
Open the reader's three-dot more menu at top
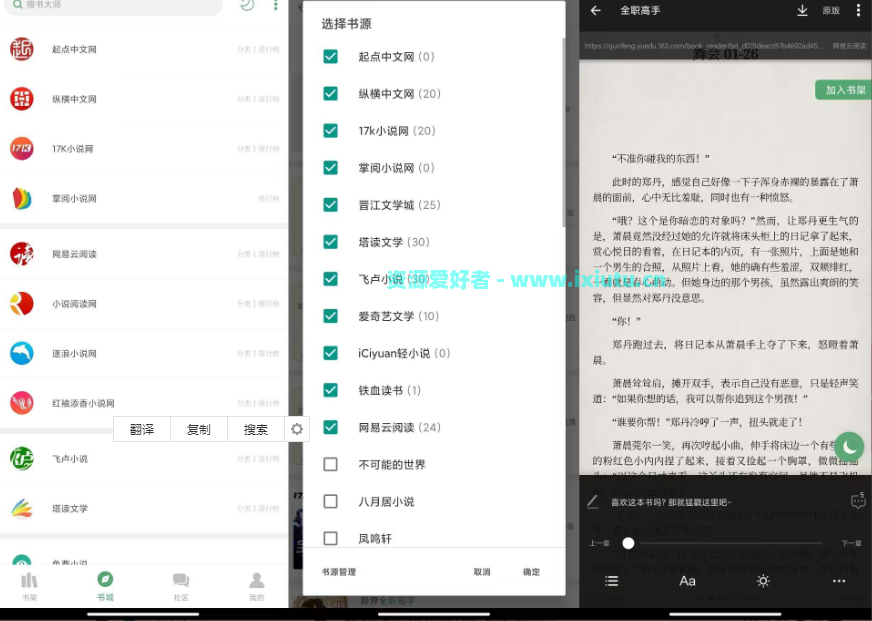(858, 10)
